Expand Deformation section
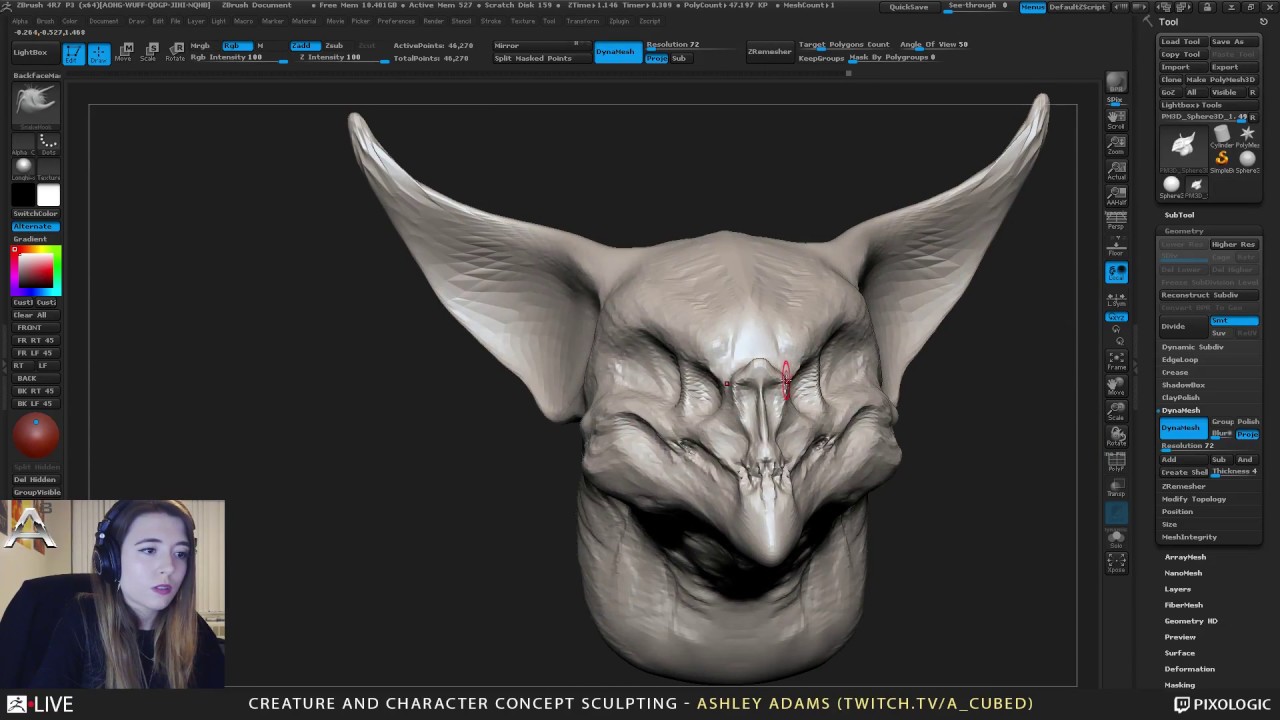 pyautogui.click(x=1189, y=669)
